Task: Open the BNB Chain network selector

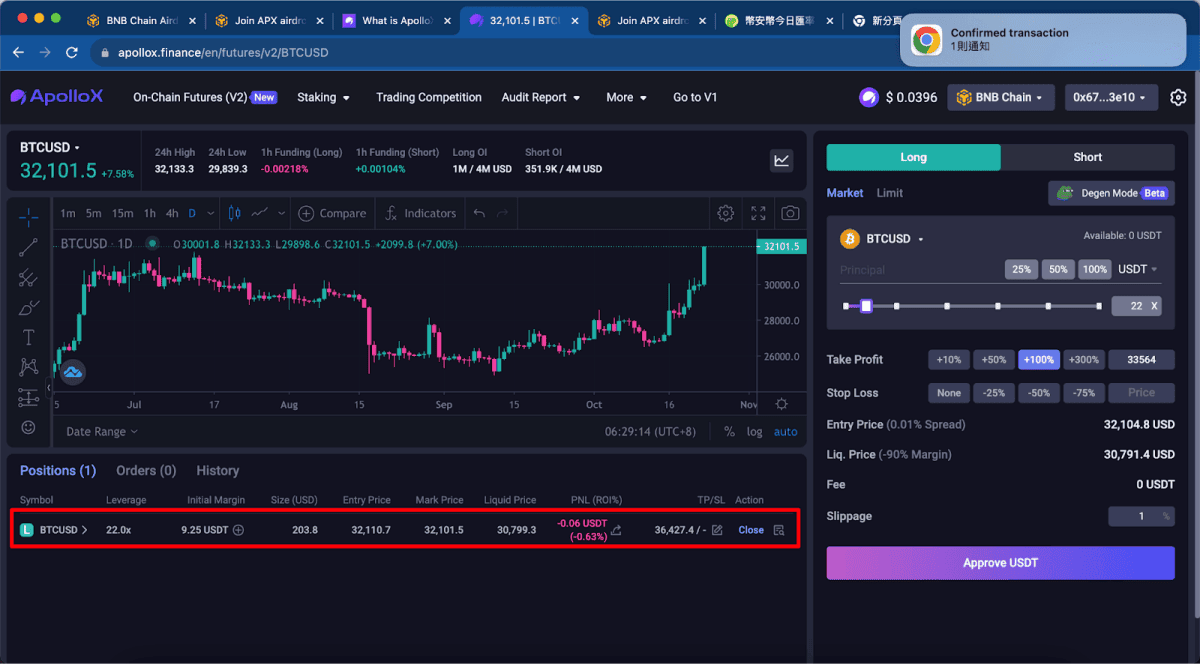Action: click(1000, 97)
